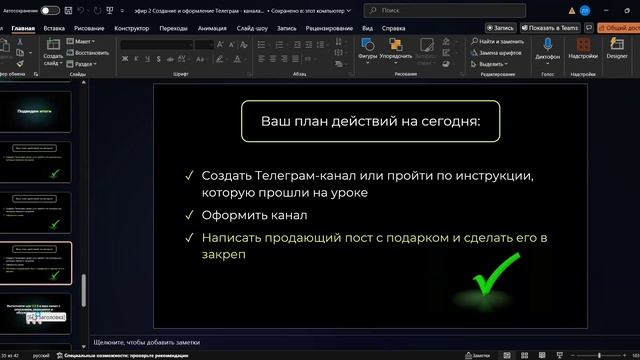Screen dimensions: 640x360
Task: Toggle the Автосохранение switch
Action: (50, 11)
